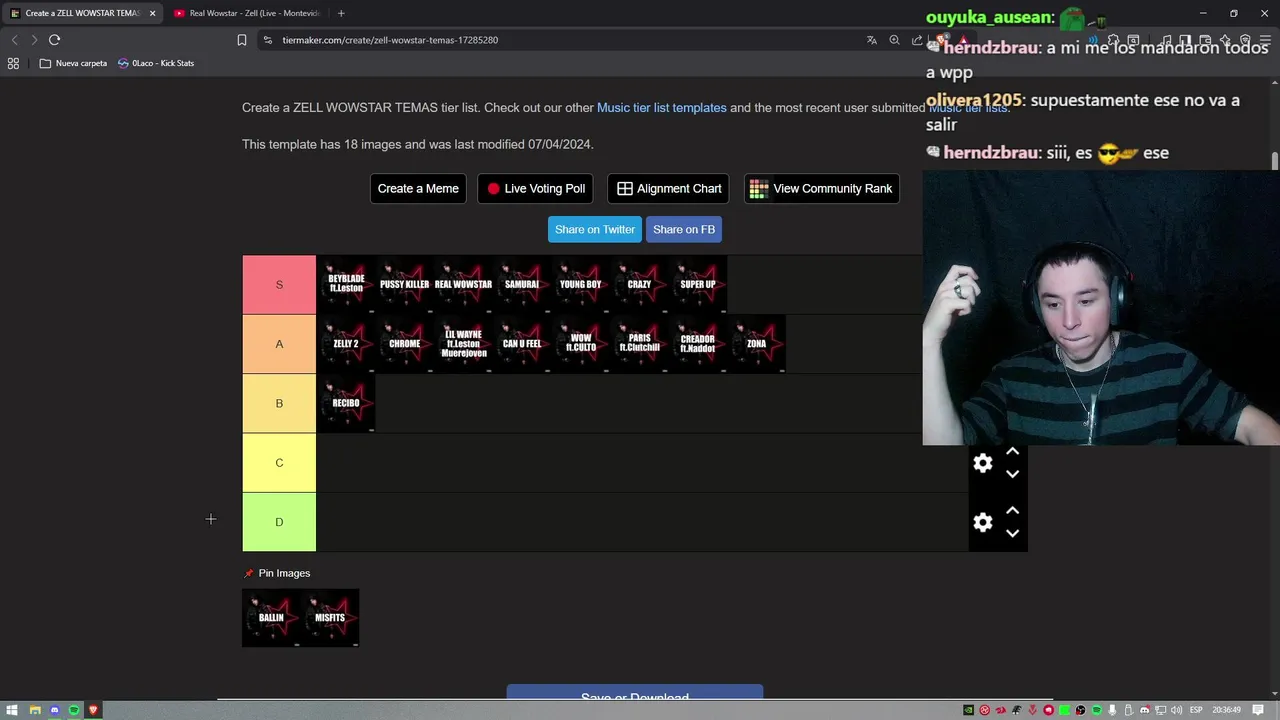Viewport: 1280px width, 720px height.
Task: Select LIL WAYNE ft.Leston tile
Action: click(463, 344)
